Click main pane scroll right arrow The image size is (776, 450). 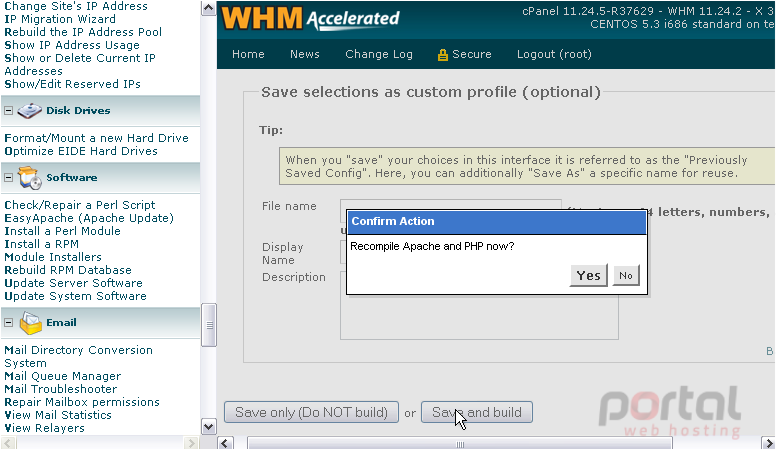click(x=768, y=443)
